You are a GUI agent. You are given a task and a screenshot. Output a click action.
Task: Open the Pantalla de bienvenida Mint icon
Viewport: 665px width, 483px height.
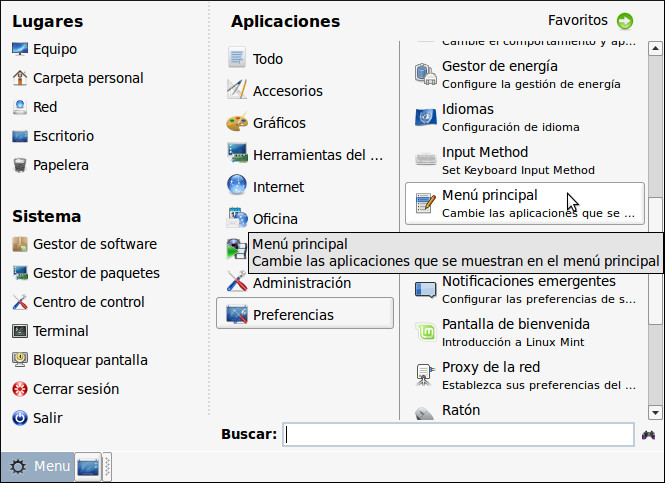click(426, 332)
